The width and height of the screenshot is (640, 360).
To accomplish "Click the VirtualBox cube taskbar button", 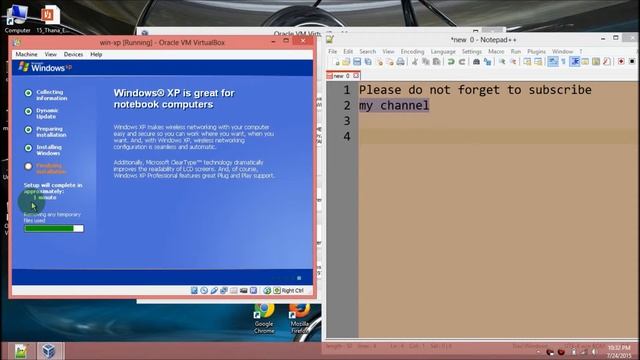I will 49,351.
